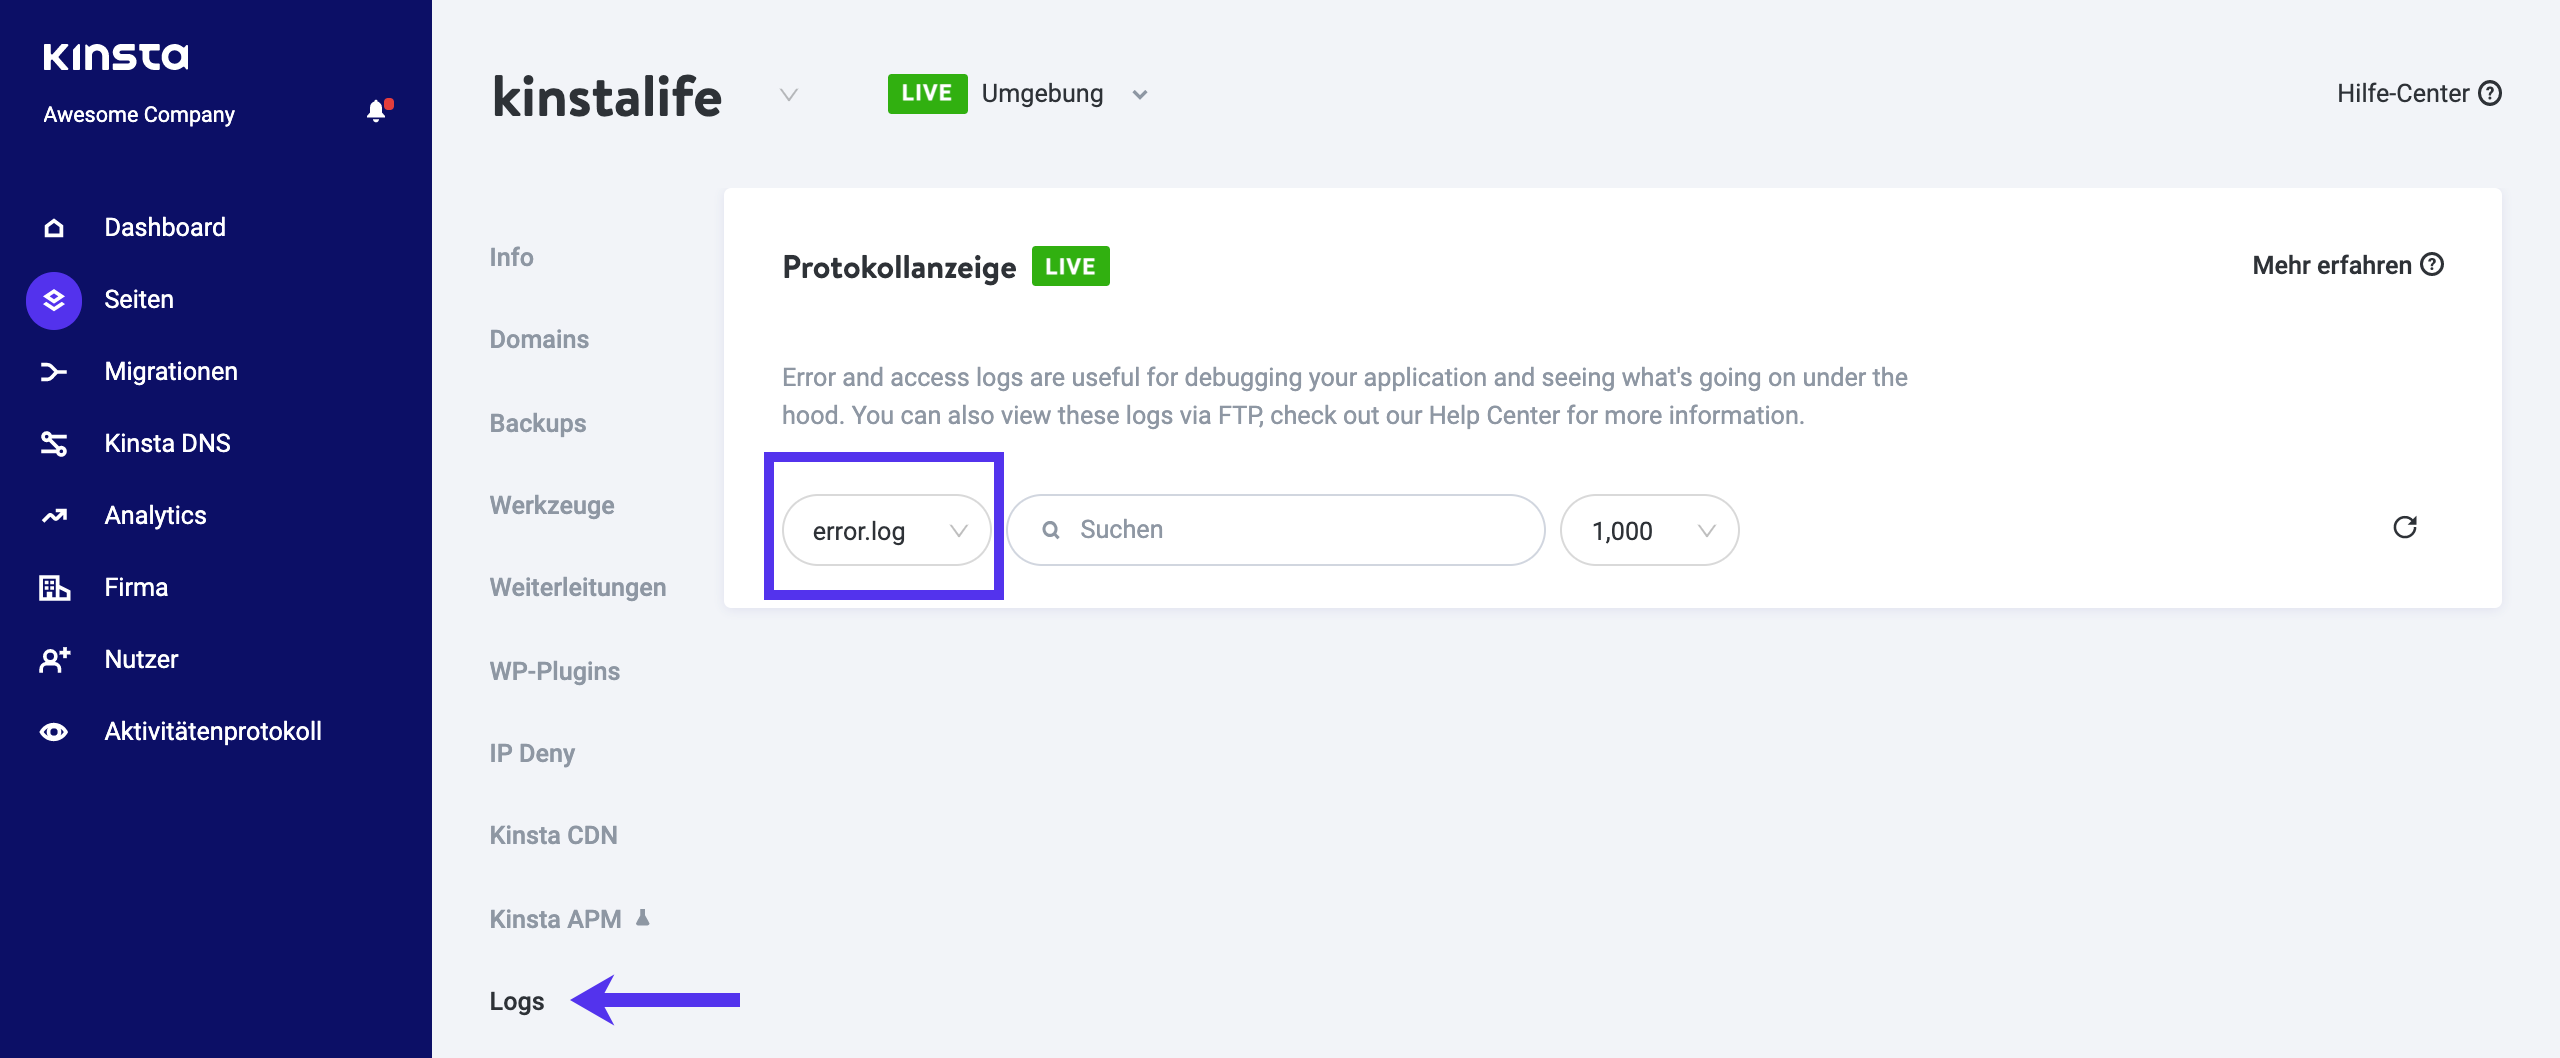Image resolution: width=2560 pixels, height=1058 pixels.
Task: Click the Migrationen icon in sidebar
Action: pyautogui.click(x=55, y=371)
